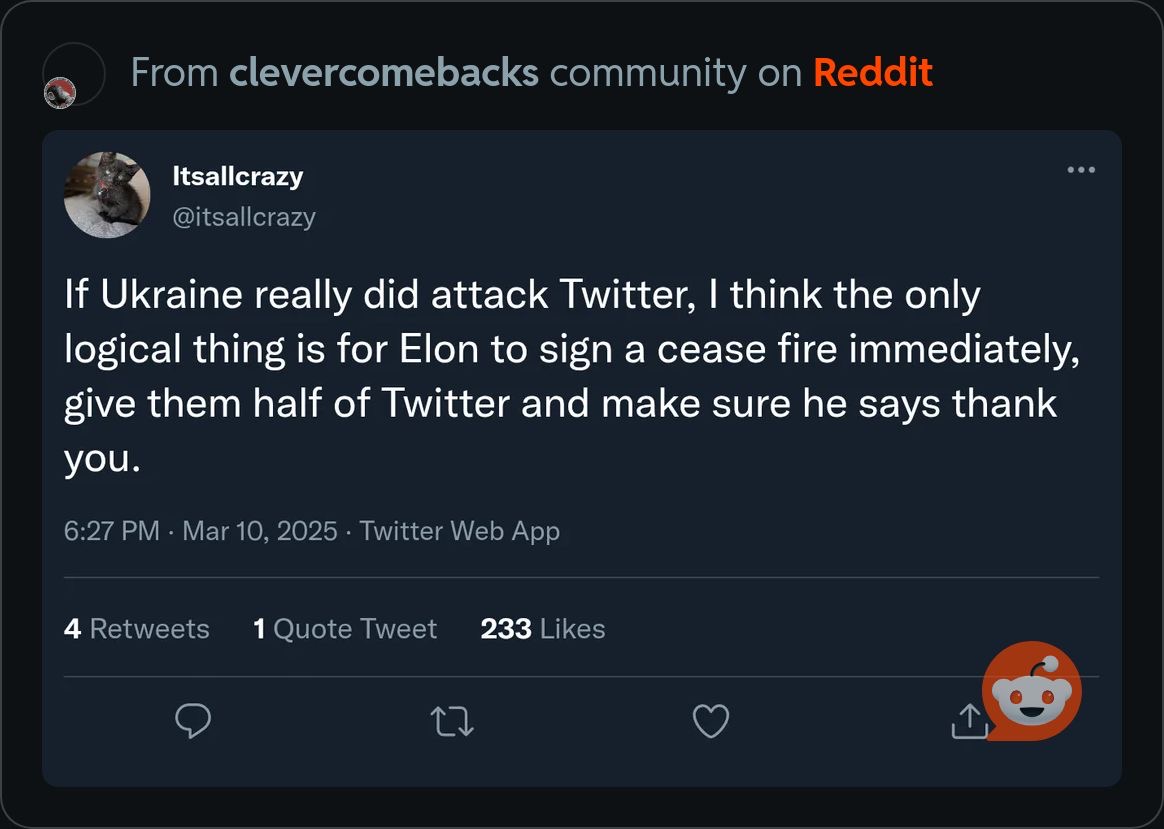Open the Itsallcrazy display name
This screenshot has height=829, width=1164.
tap(237, 176)
